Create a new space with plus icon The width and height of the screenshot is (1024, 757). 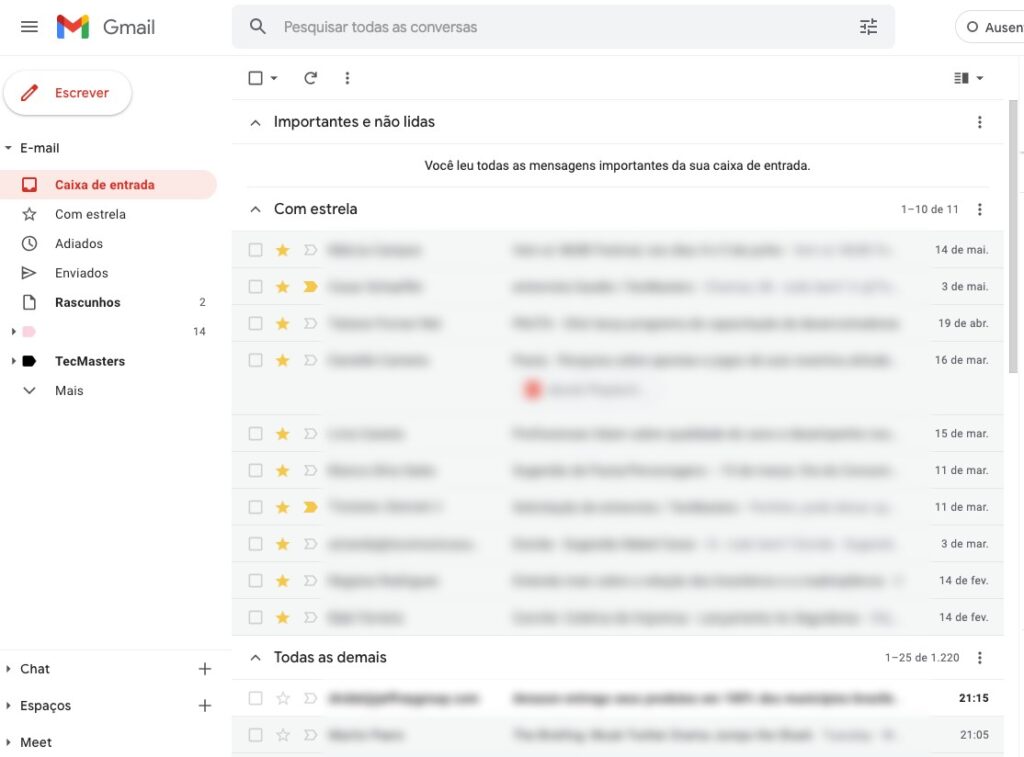click(205, 706)
